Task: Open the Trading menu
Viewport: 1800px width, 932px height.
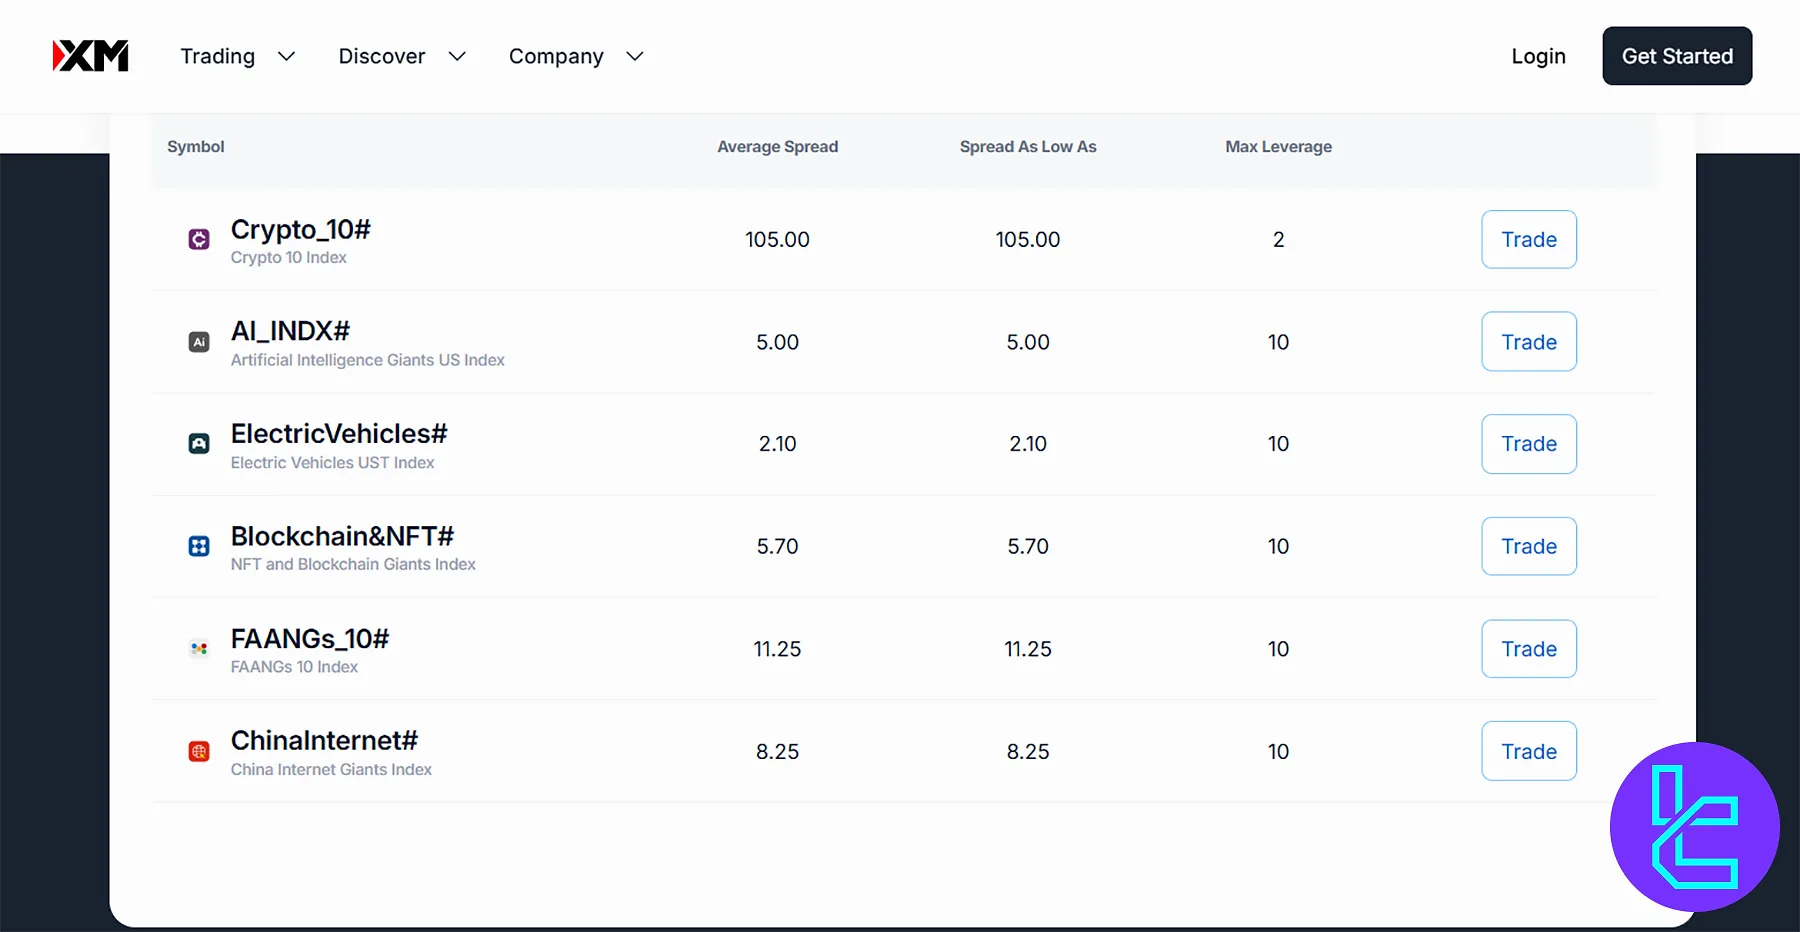Action: [x=218, y=57]
